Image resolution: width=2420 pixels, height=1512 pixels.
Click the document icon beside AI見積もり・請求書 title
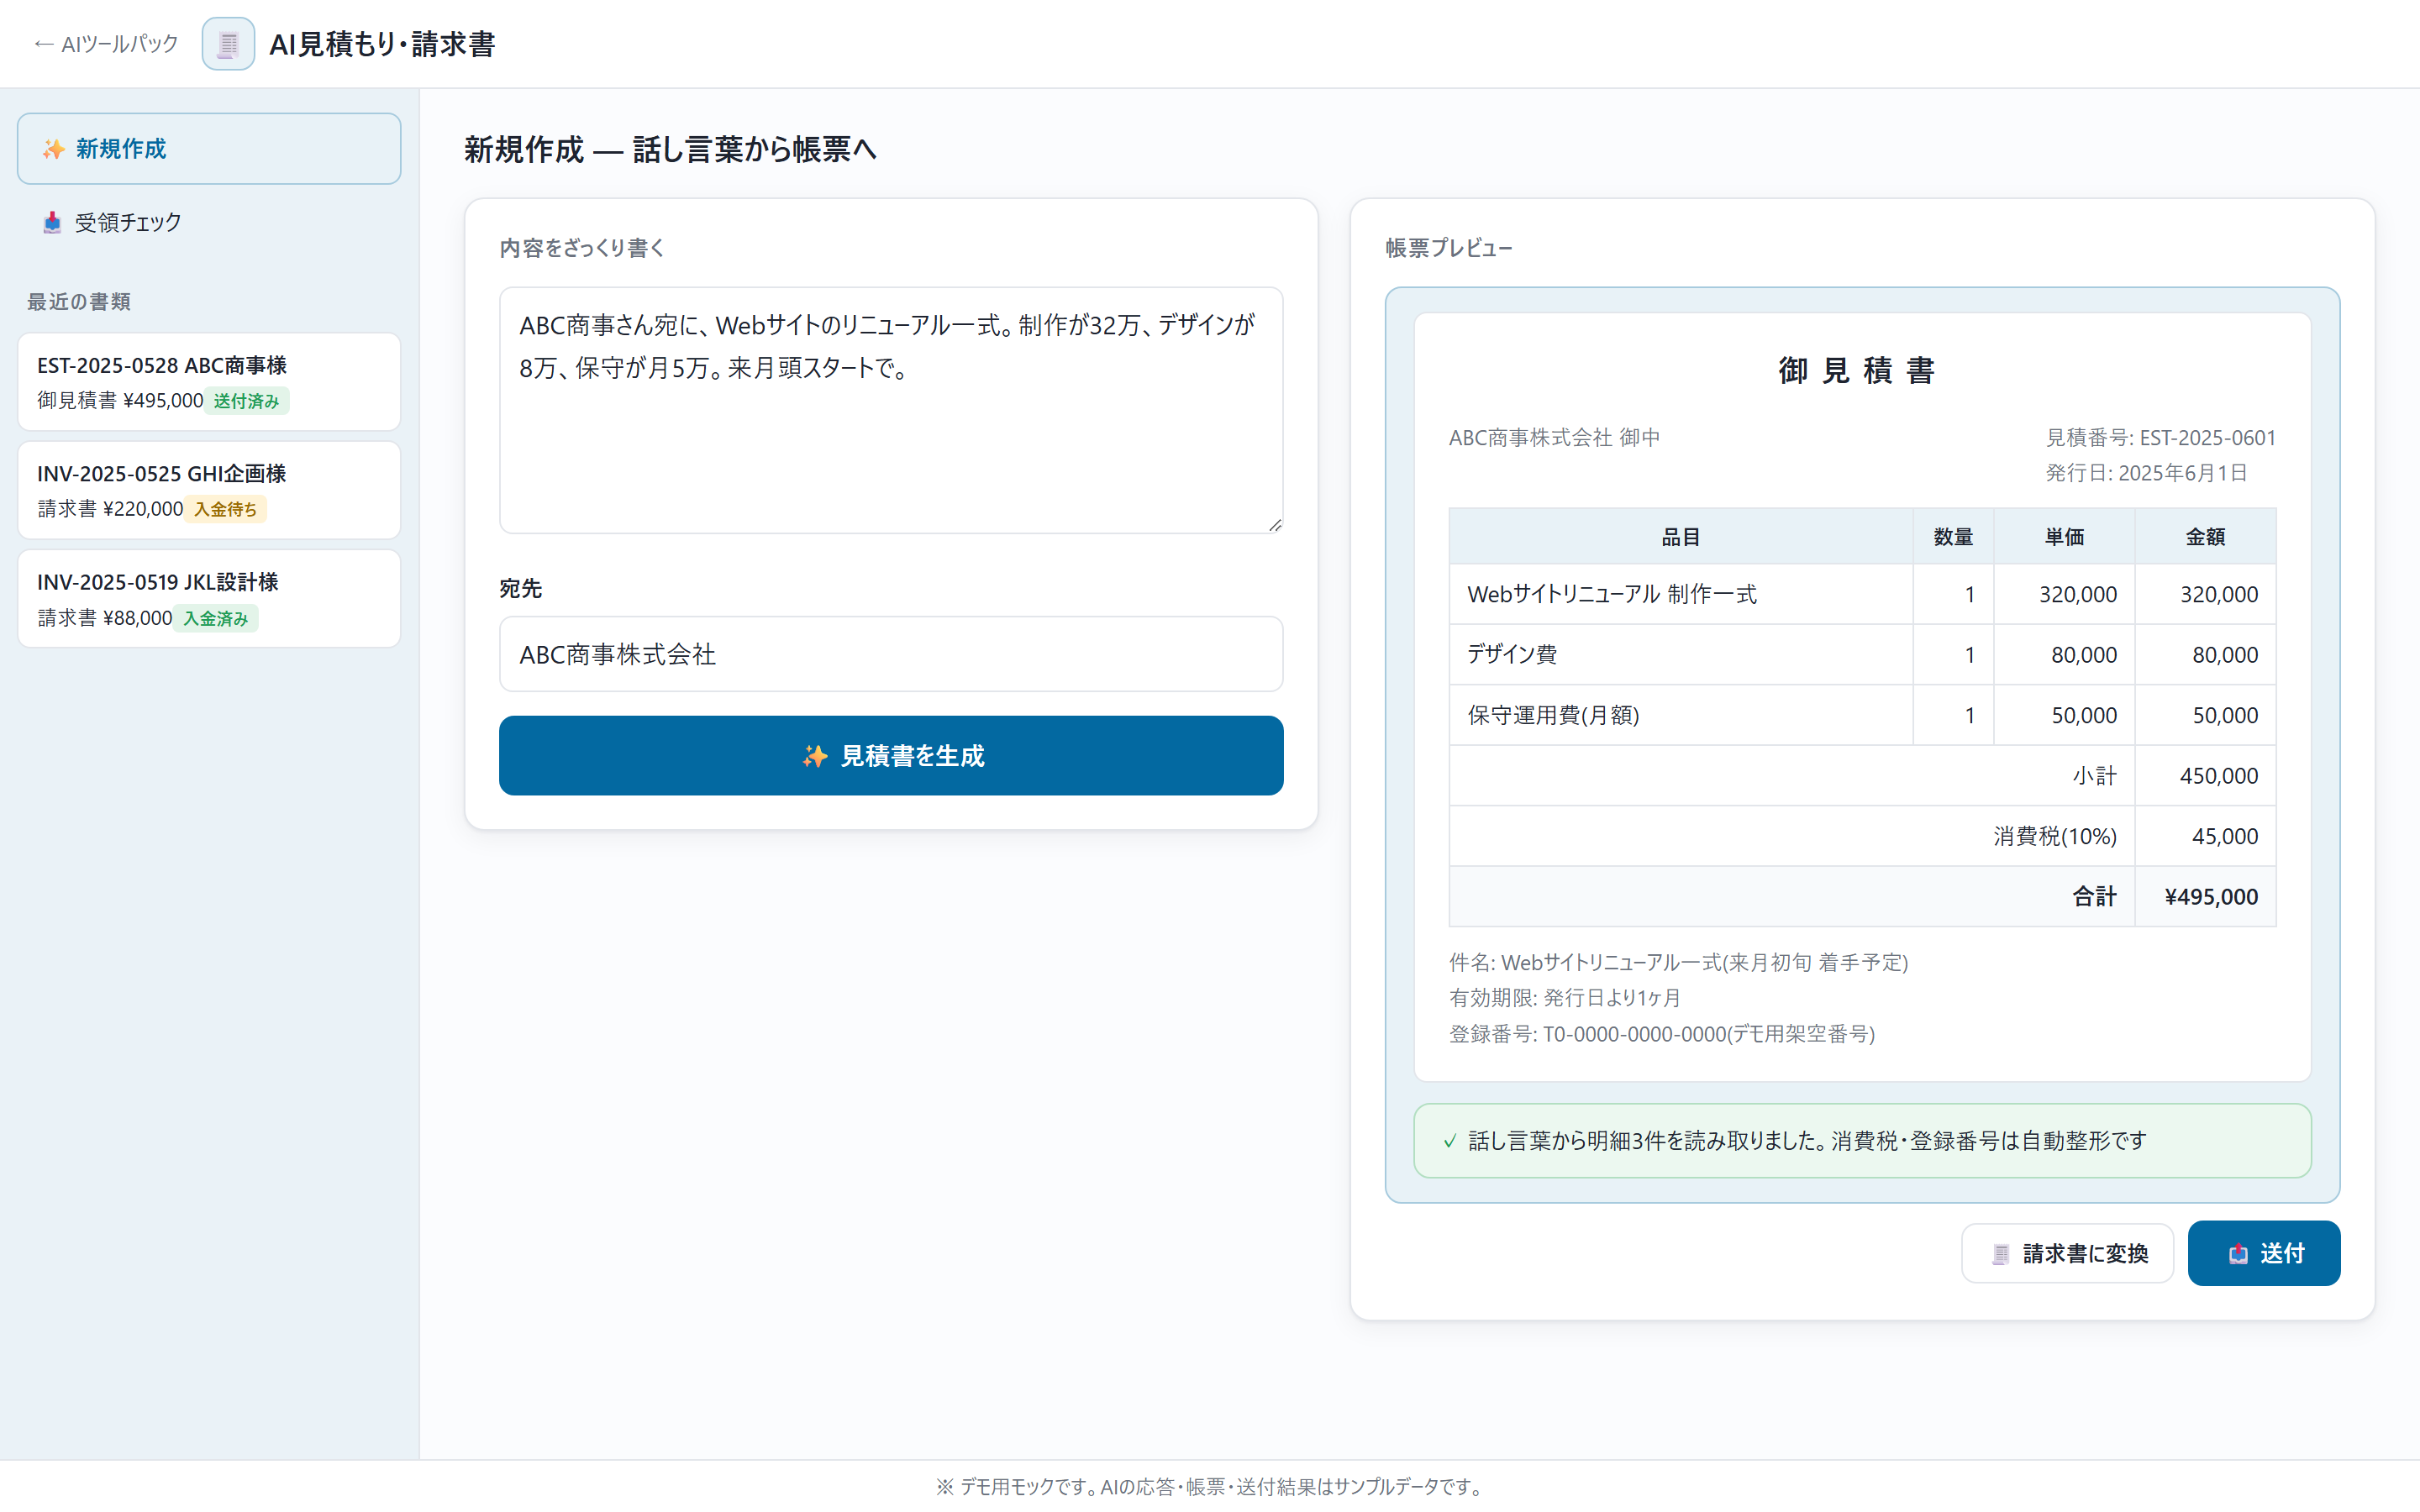click(228, 44)
